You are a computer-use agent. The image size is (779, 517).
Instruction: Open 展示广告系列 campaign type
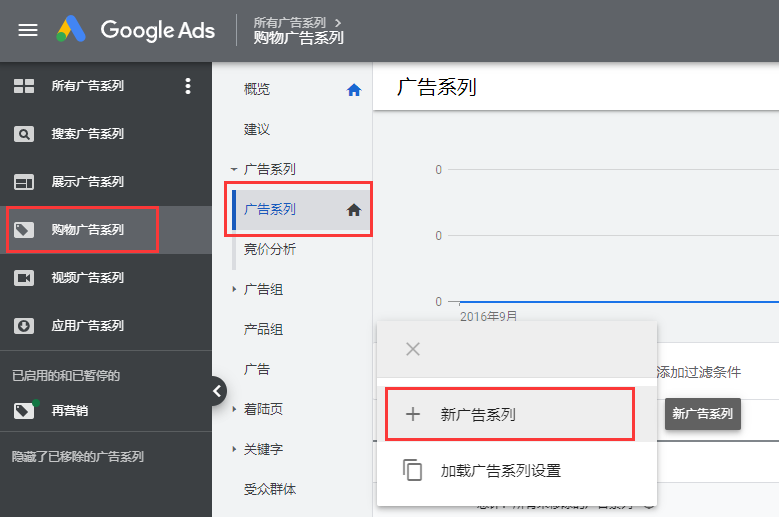tap(87, 182)
